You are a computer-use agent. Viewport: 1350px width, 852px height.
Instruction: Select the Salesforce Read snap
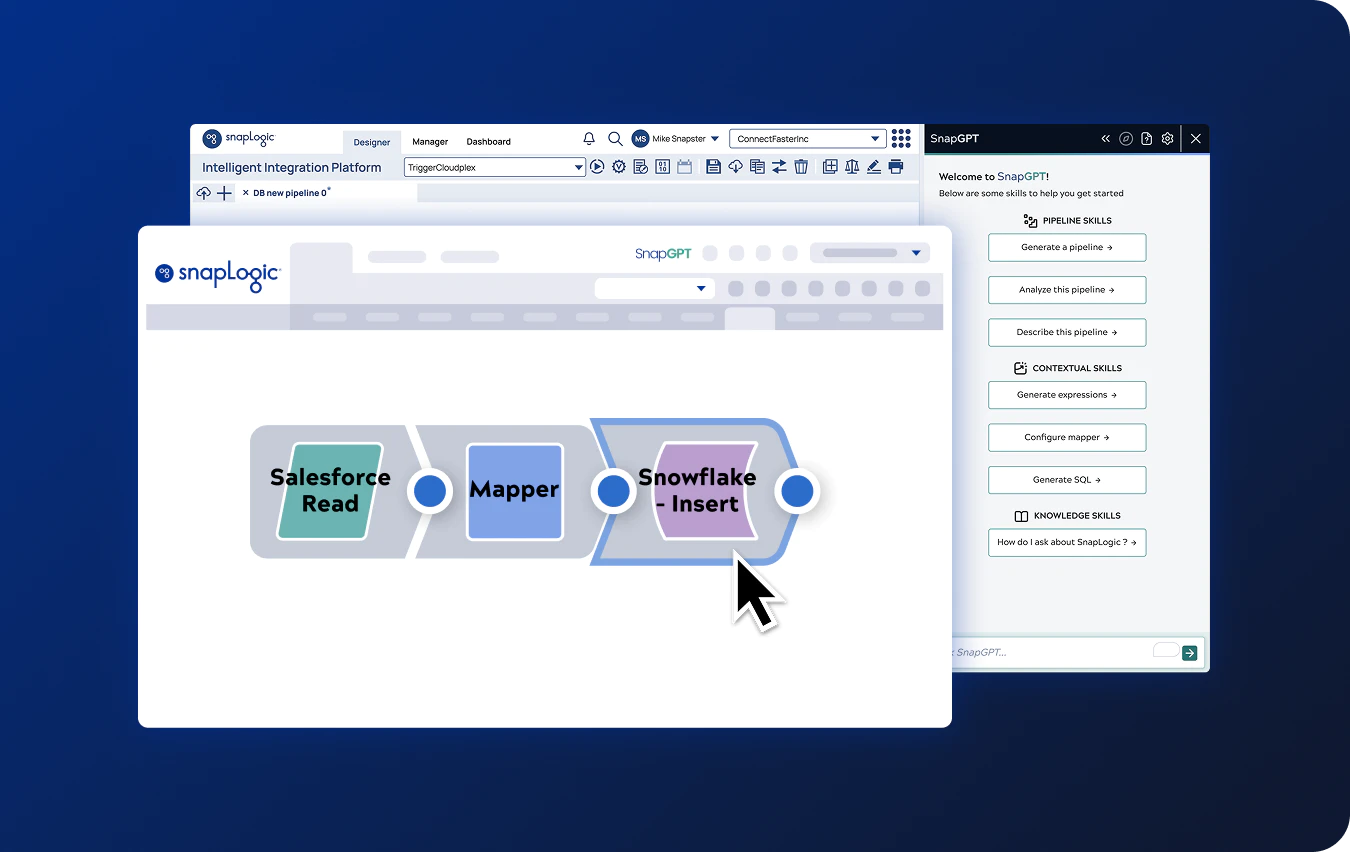tap(330, 491)
